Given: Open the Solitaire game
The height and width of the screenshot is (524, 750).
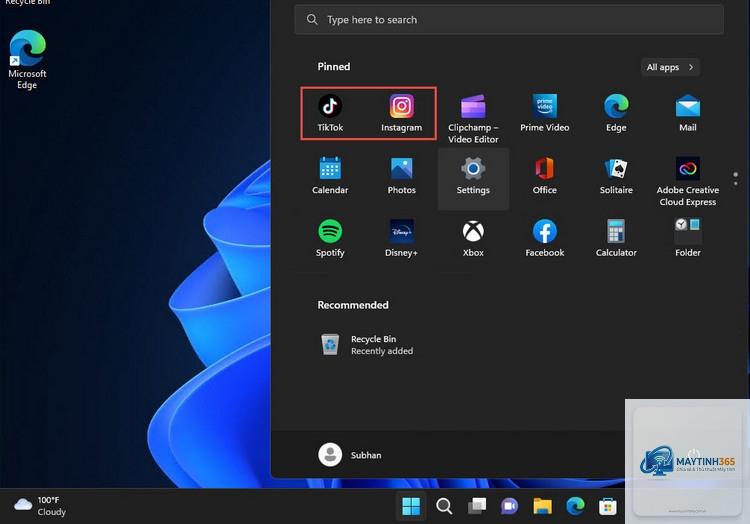Looking at the screenshot, I should [616, 176].
